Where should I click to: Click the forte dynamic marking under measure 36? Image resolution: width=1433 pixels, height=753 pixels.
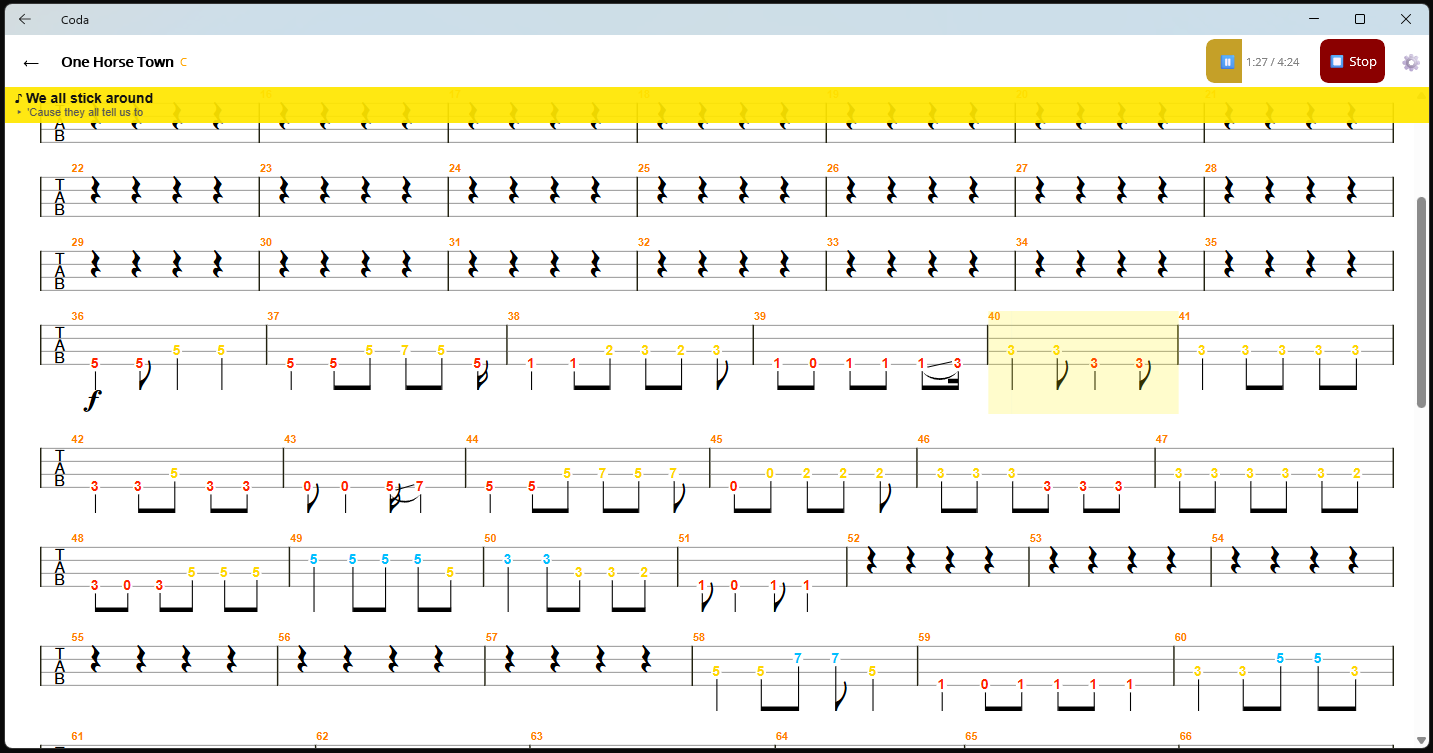click(x=93, y=402)
